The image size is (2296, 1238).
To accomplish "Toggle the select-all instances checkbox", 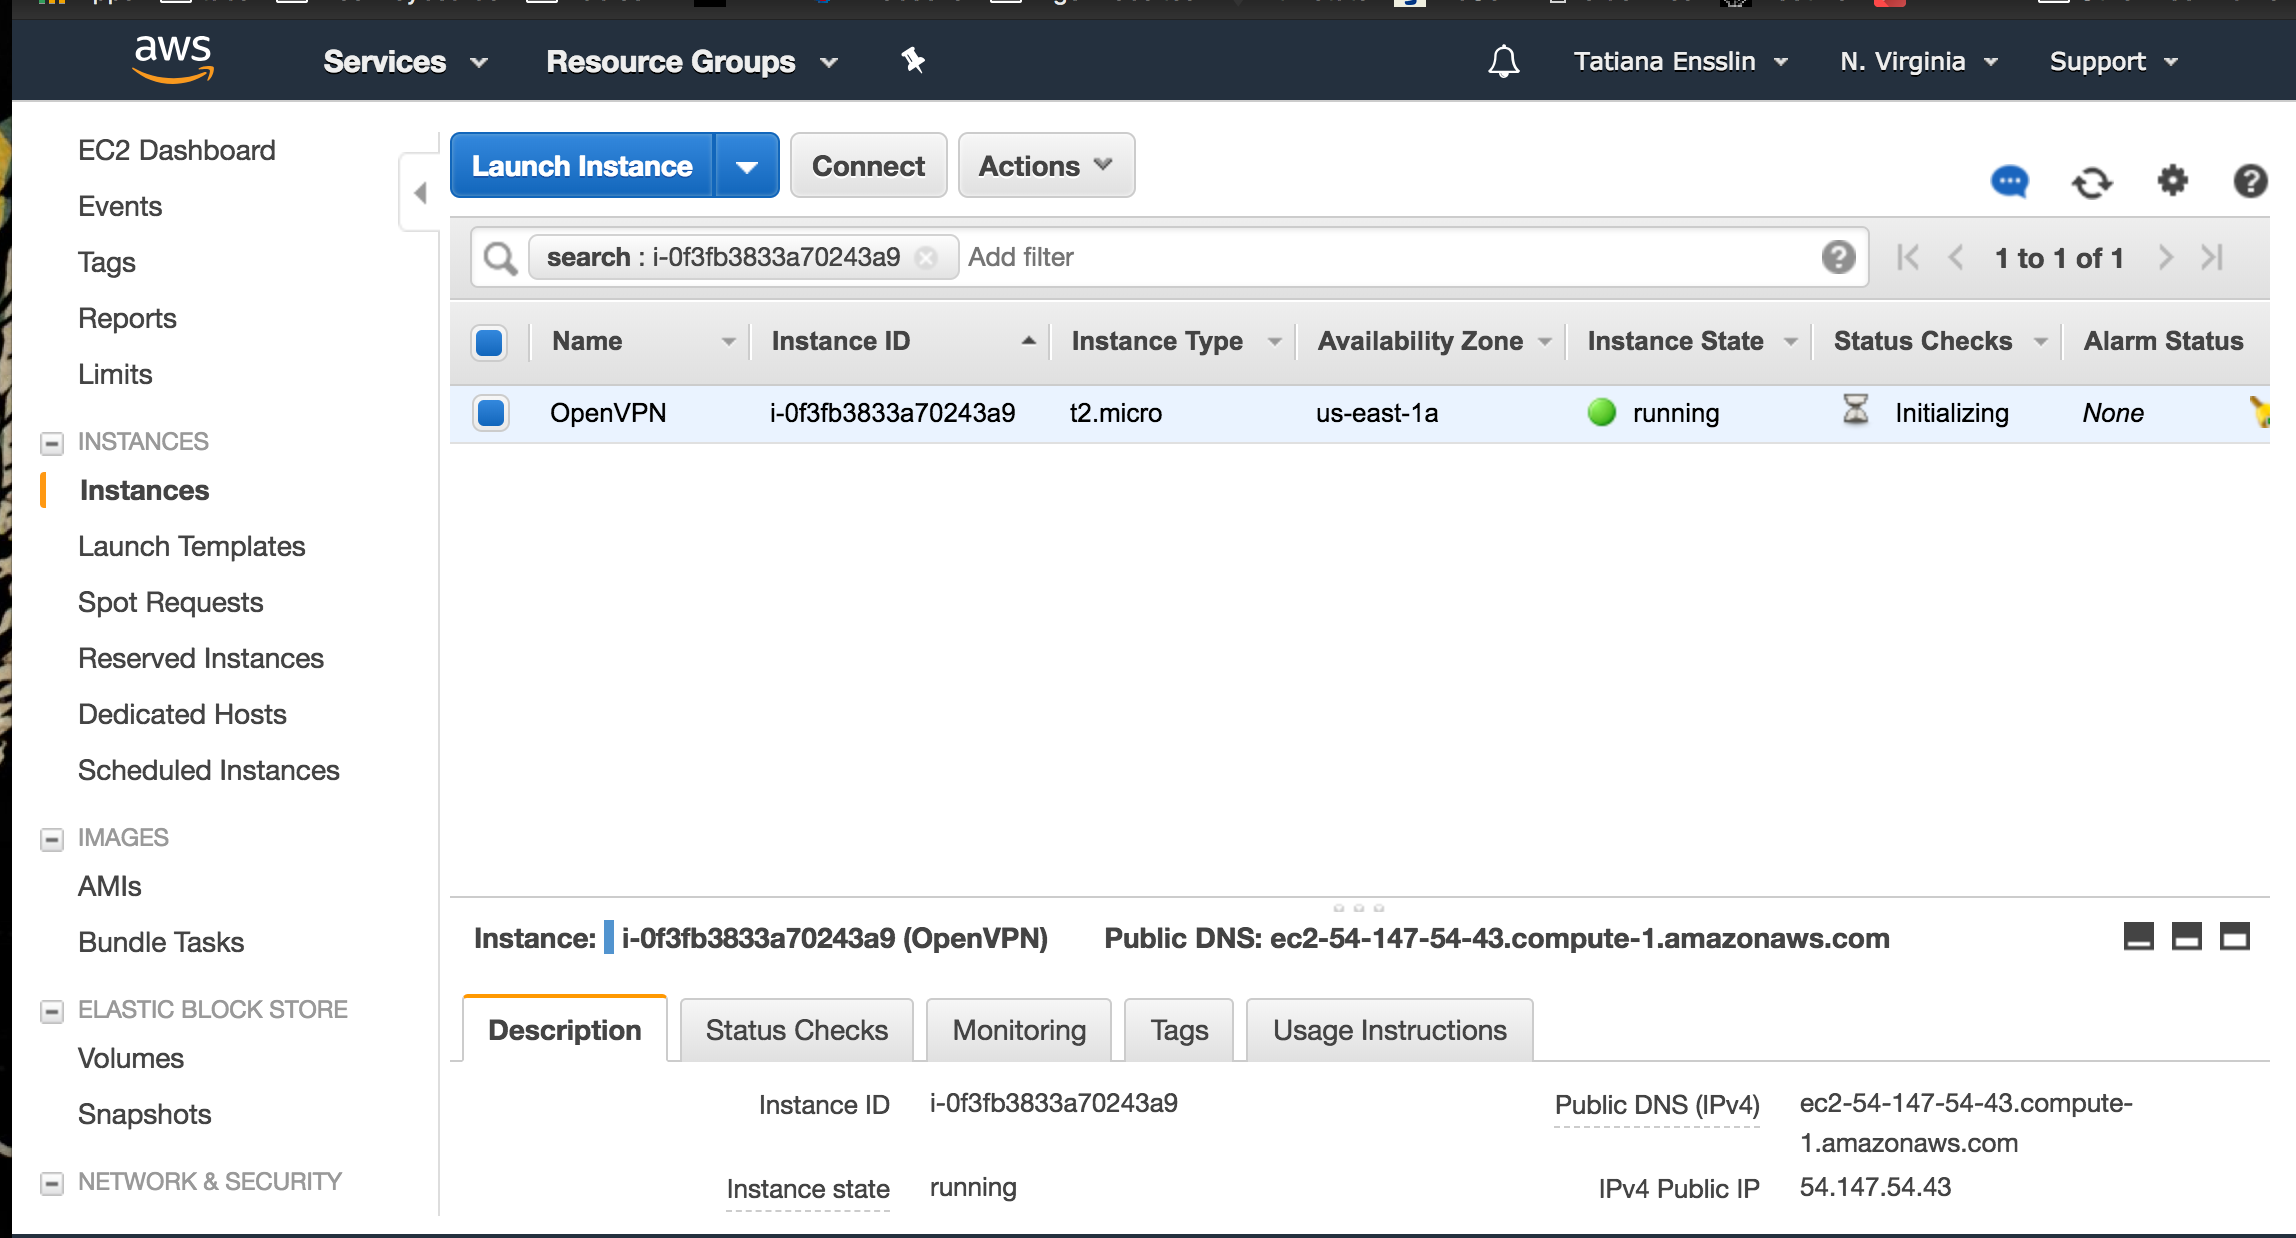I will tap(489, 342).
